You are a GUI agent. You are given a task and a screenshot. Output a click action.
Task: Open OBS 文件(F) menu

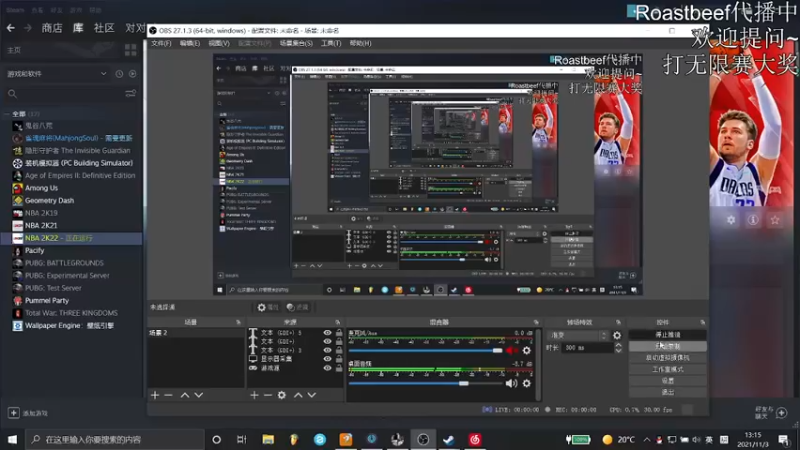click(161, 43)
